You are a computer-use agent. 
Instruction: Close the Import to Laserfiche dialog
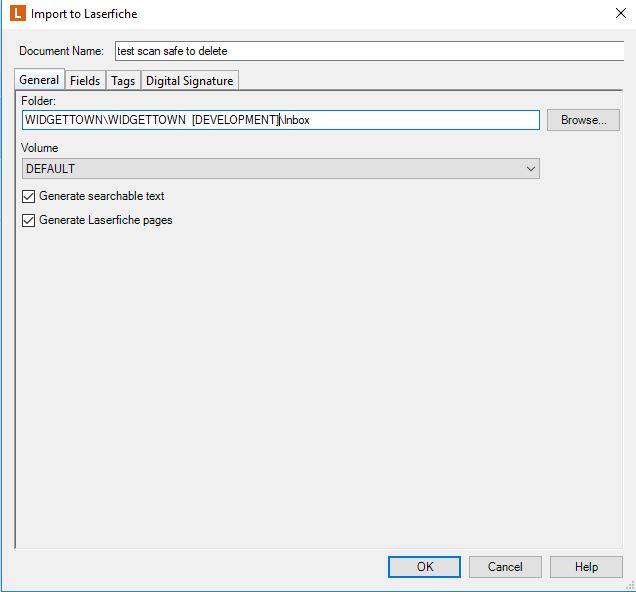[x=621, y=13]
